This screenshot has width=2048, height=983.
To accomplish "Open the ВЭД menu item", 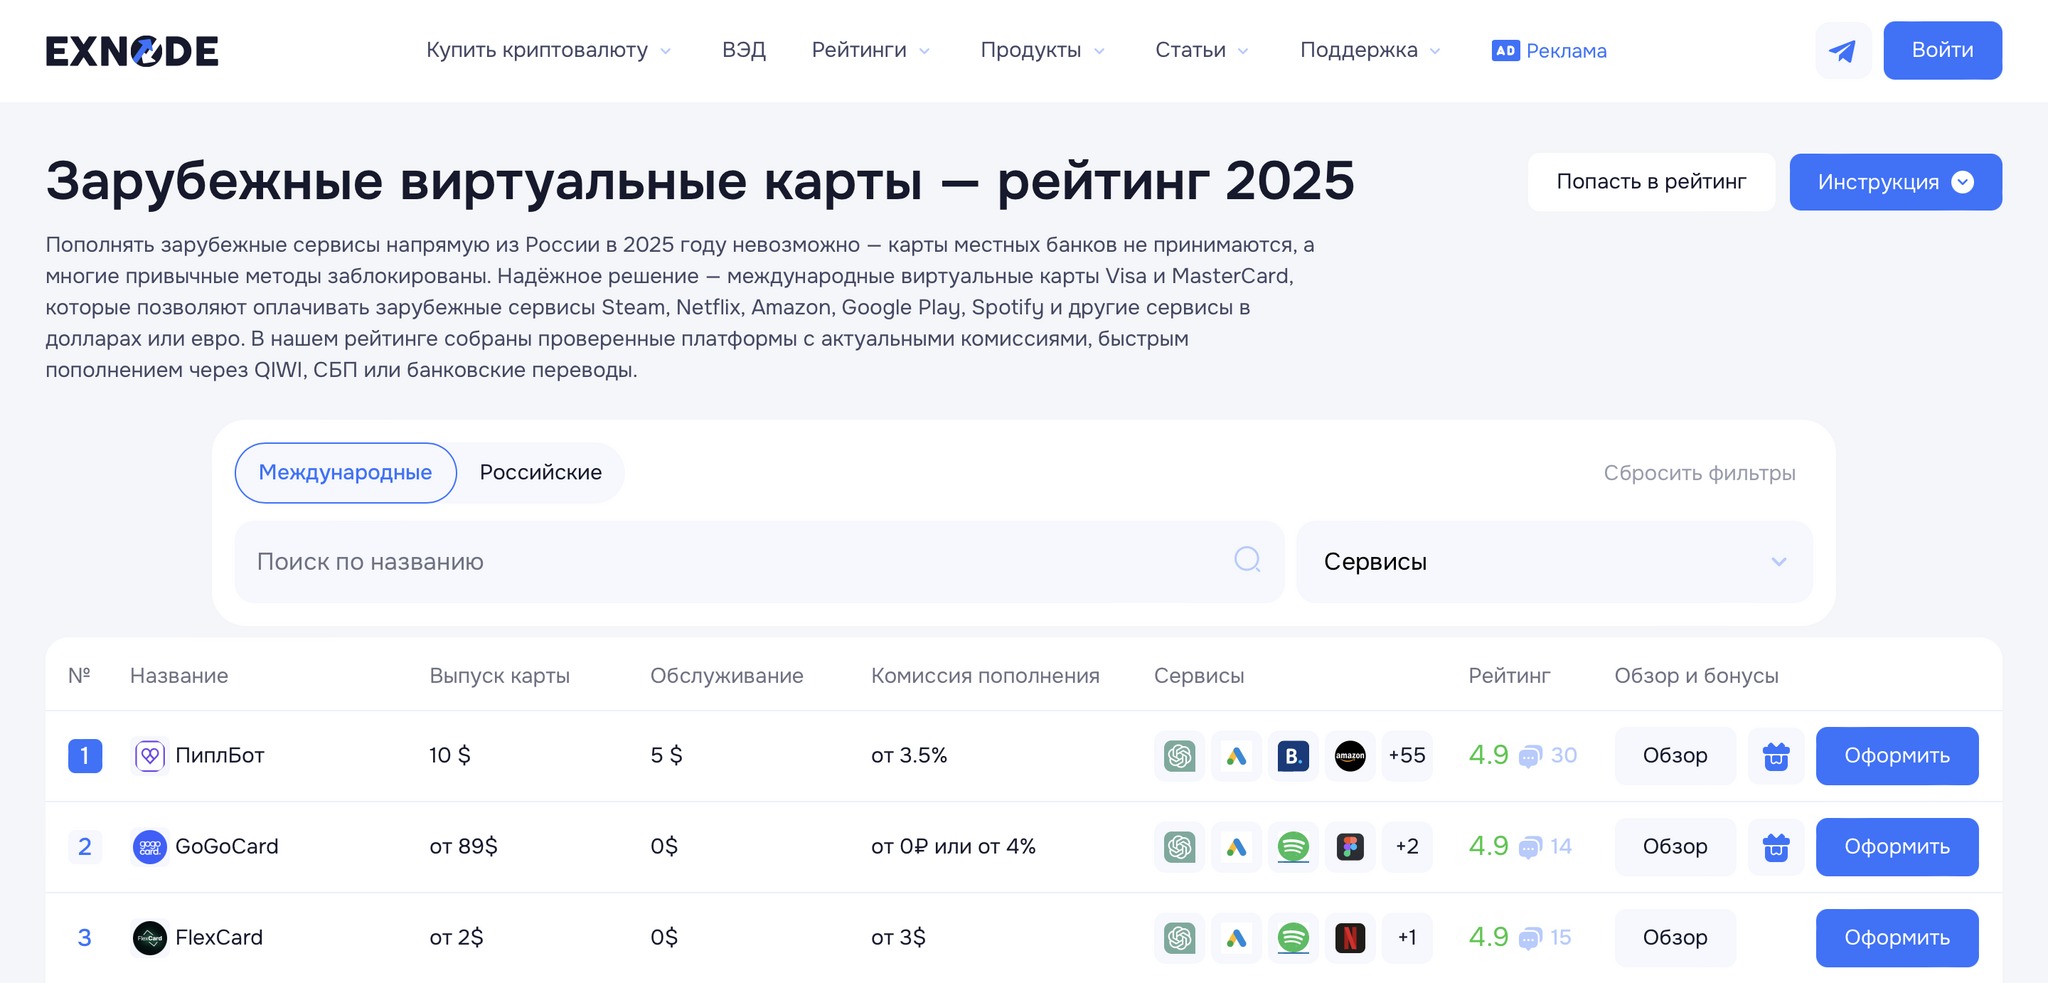I will [x=744, y=51].
